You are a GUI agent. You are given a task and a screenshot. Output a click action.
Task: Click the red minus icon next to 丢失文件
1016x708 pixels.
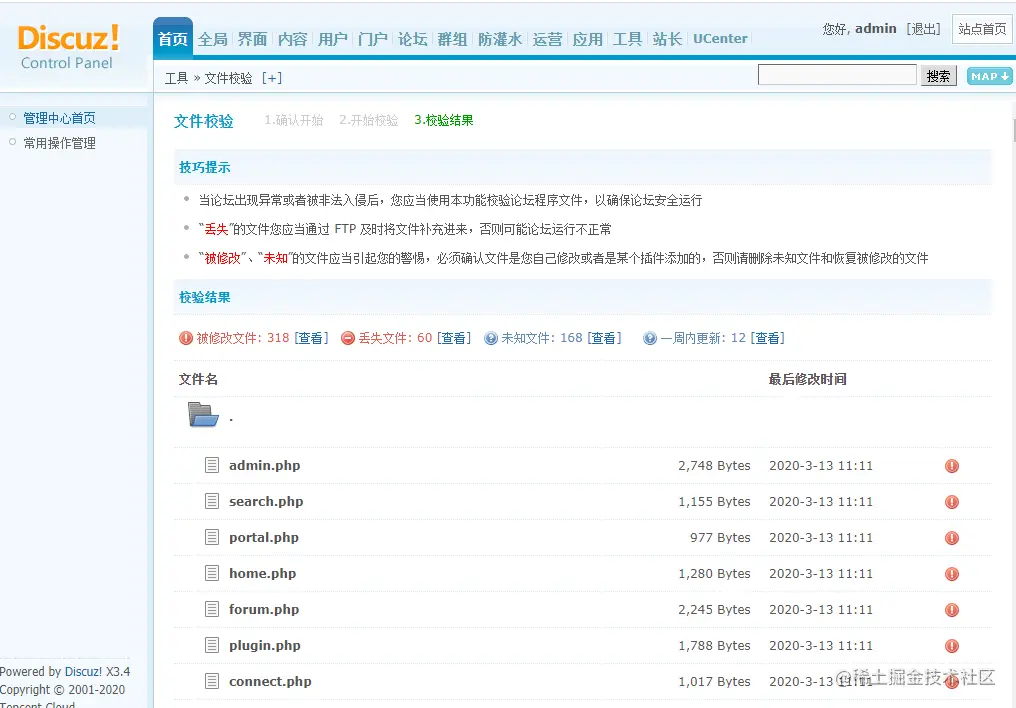click(348, 338)
